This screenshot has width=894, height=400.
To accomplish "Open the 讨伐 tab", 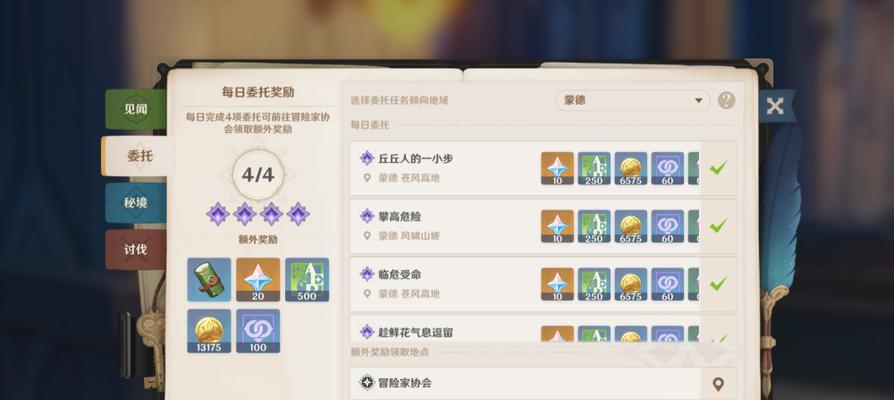I will tap(136, 250).
